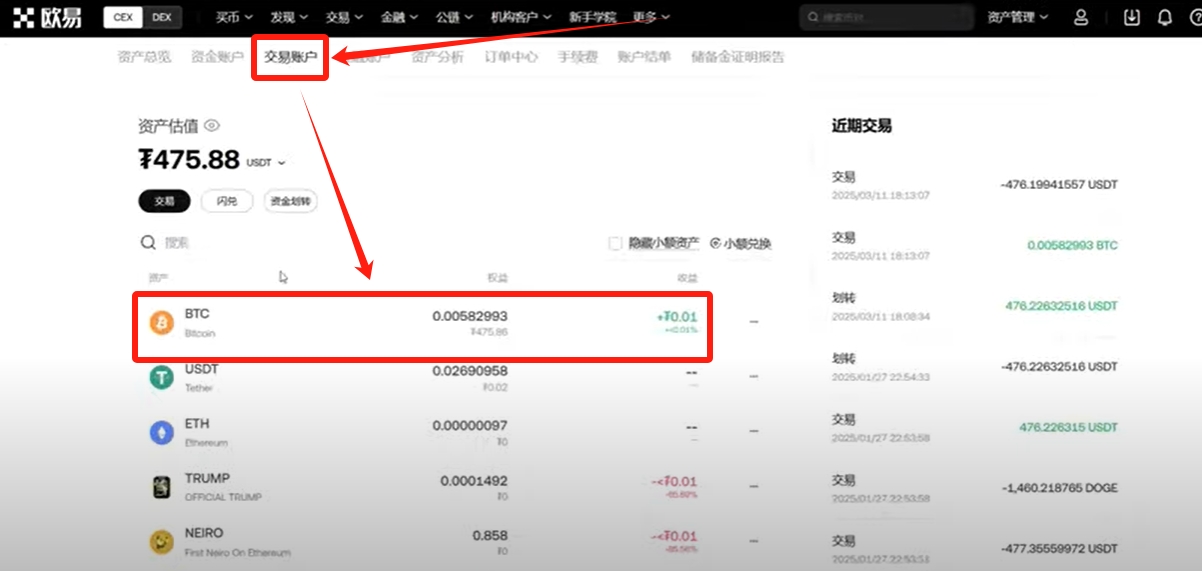Change valuation currency from USDT
This screenshot has width=1202, height=571.
pyautogui.click(x=266, y=162)
